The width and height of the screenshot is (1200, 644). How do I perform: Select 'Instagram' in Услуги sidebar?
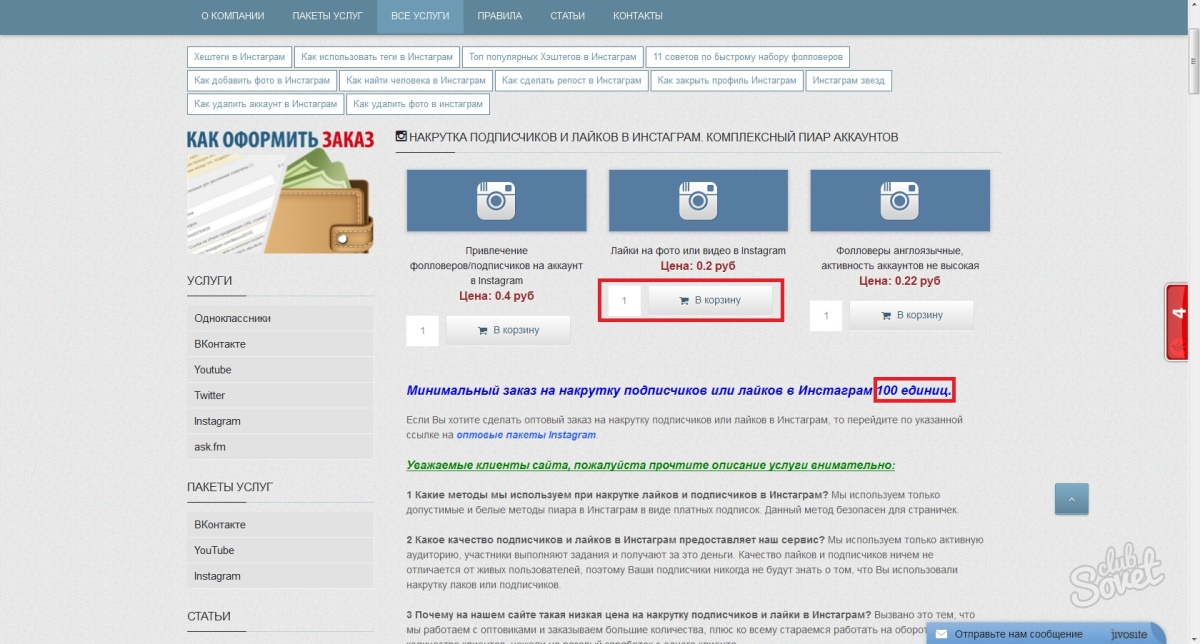[x=280, y=421]
